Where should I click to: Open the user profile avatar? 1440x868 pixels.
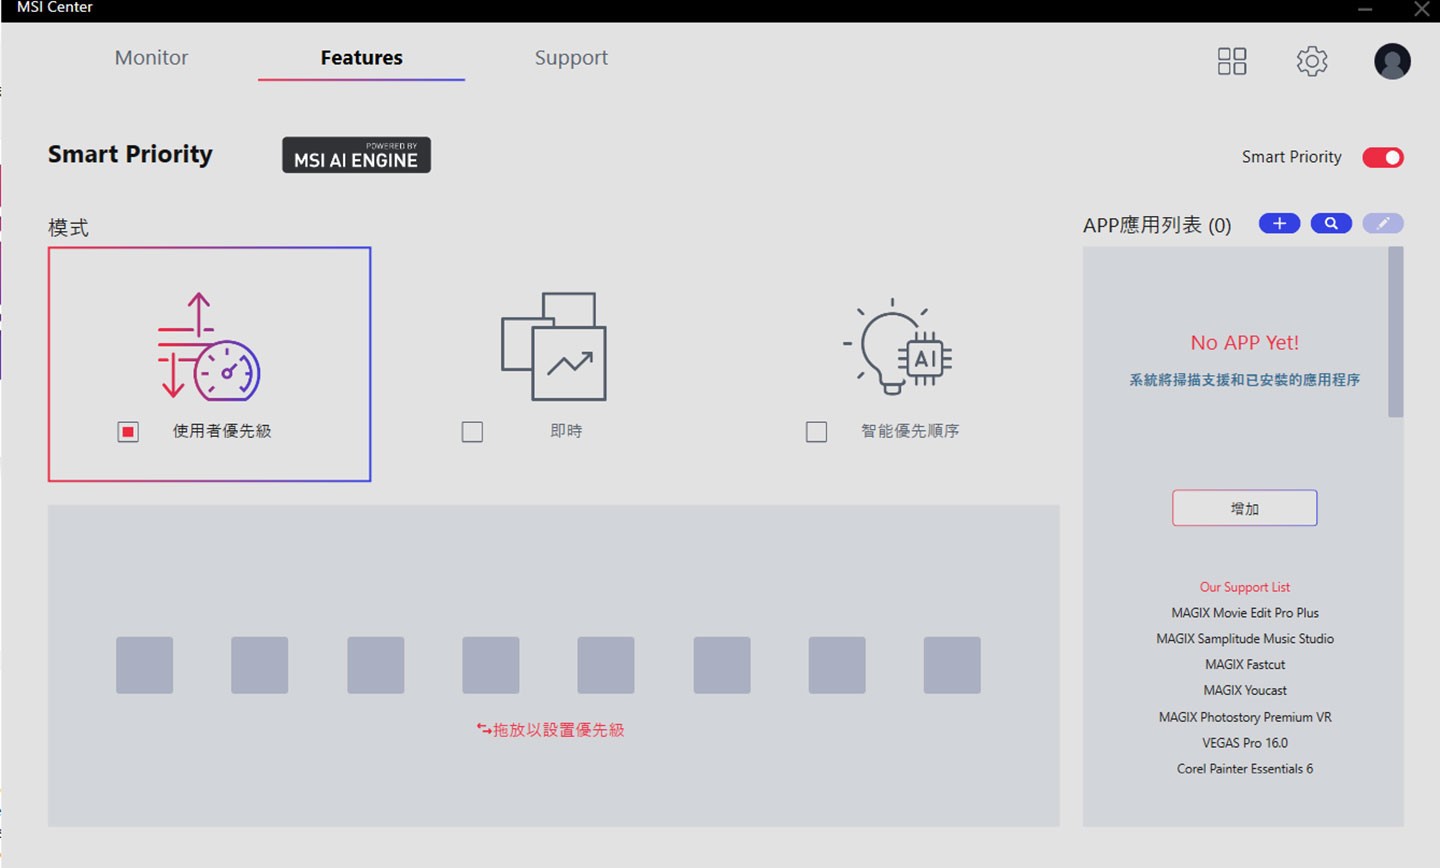click(x=1392, y=61)
